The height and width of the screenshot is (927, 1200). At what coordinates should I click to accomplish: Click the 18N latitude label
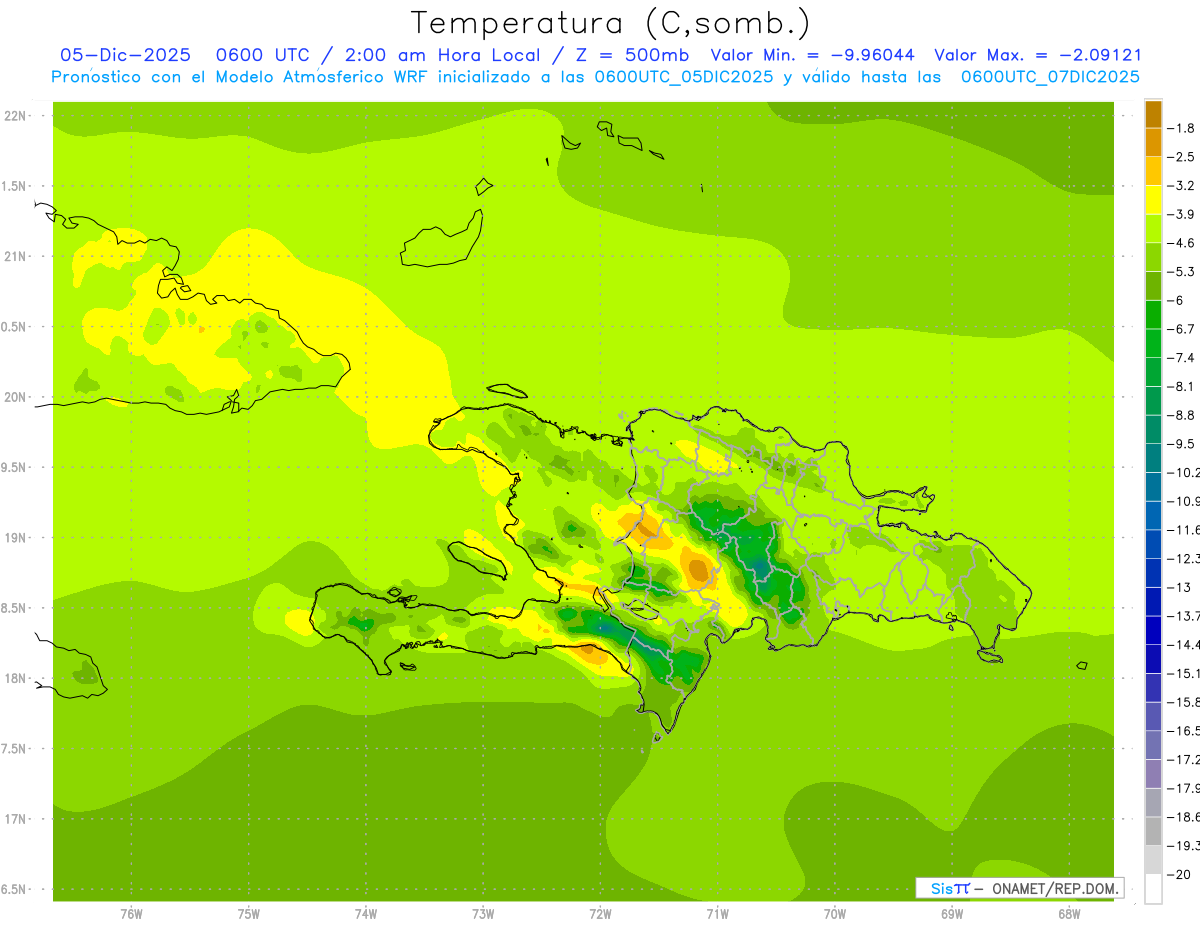pyautogui.click(x=15, y=678)
